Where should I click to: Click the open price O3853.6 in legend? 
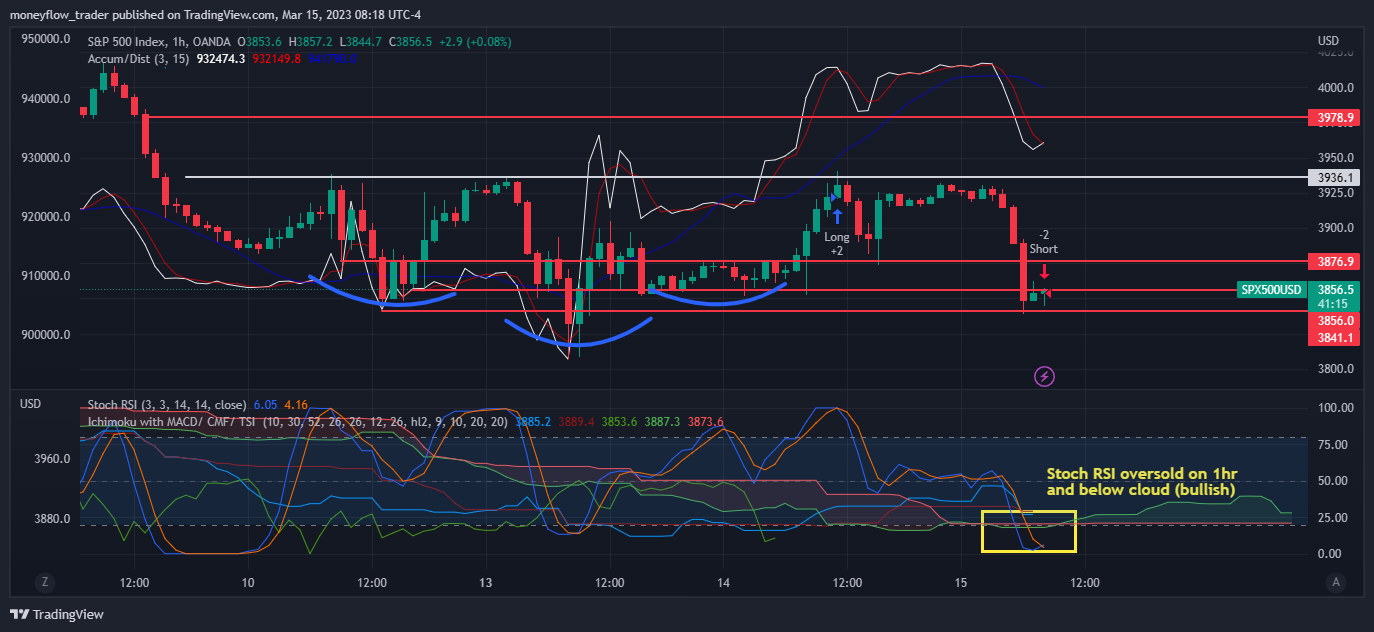click(x=259, y=42)
